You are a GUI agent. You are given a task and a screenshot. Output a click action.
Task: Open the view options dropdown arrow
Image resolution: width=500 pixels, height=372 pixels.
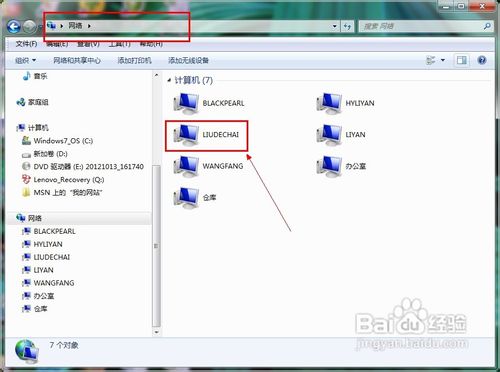coord(443,60)
